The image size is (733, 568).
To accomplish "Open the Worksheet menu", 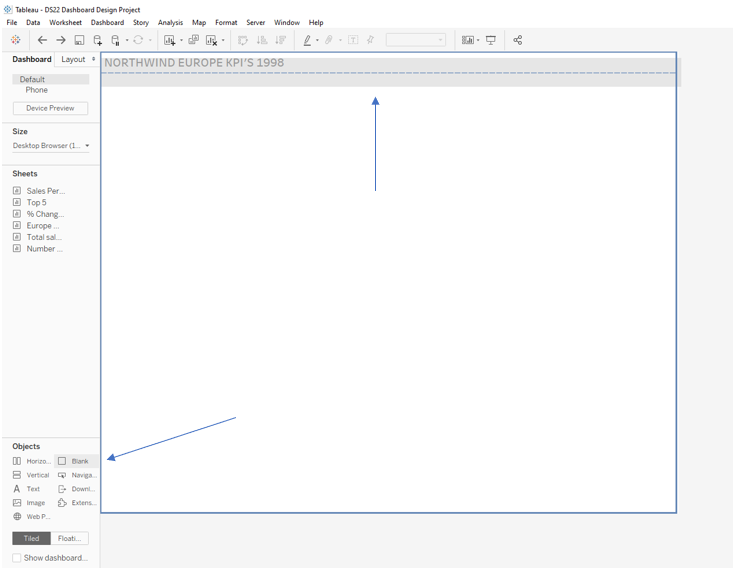I will coord(65,22).
